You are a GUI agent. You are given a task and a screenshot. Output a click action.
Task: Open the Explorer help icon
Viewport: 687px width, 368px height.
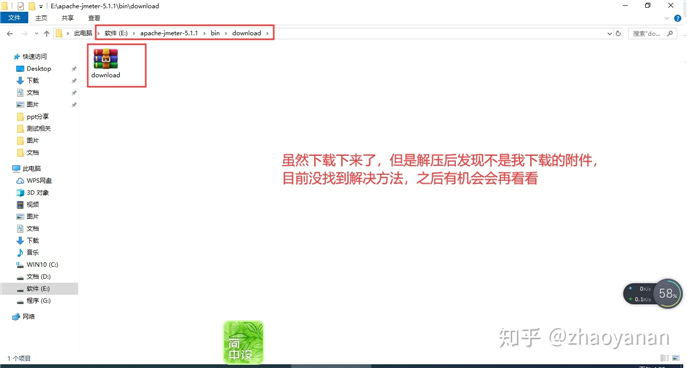(678, 18)
